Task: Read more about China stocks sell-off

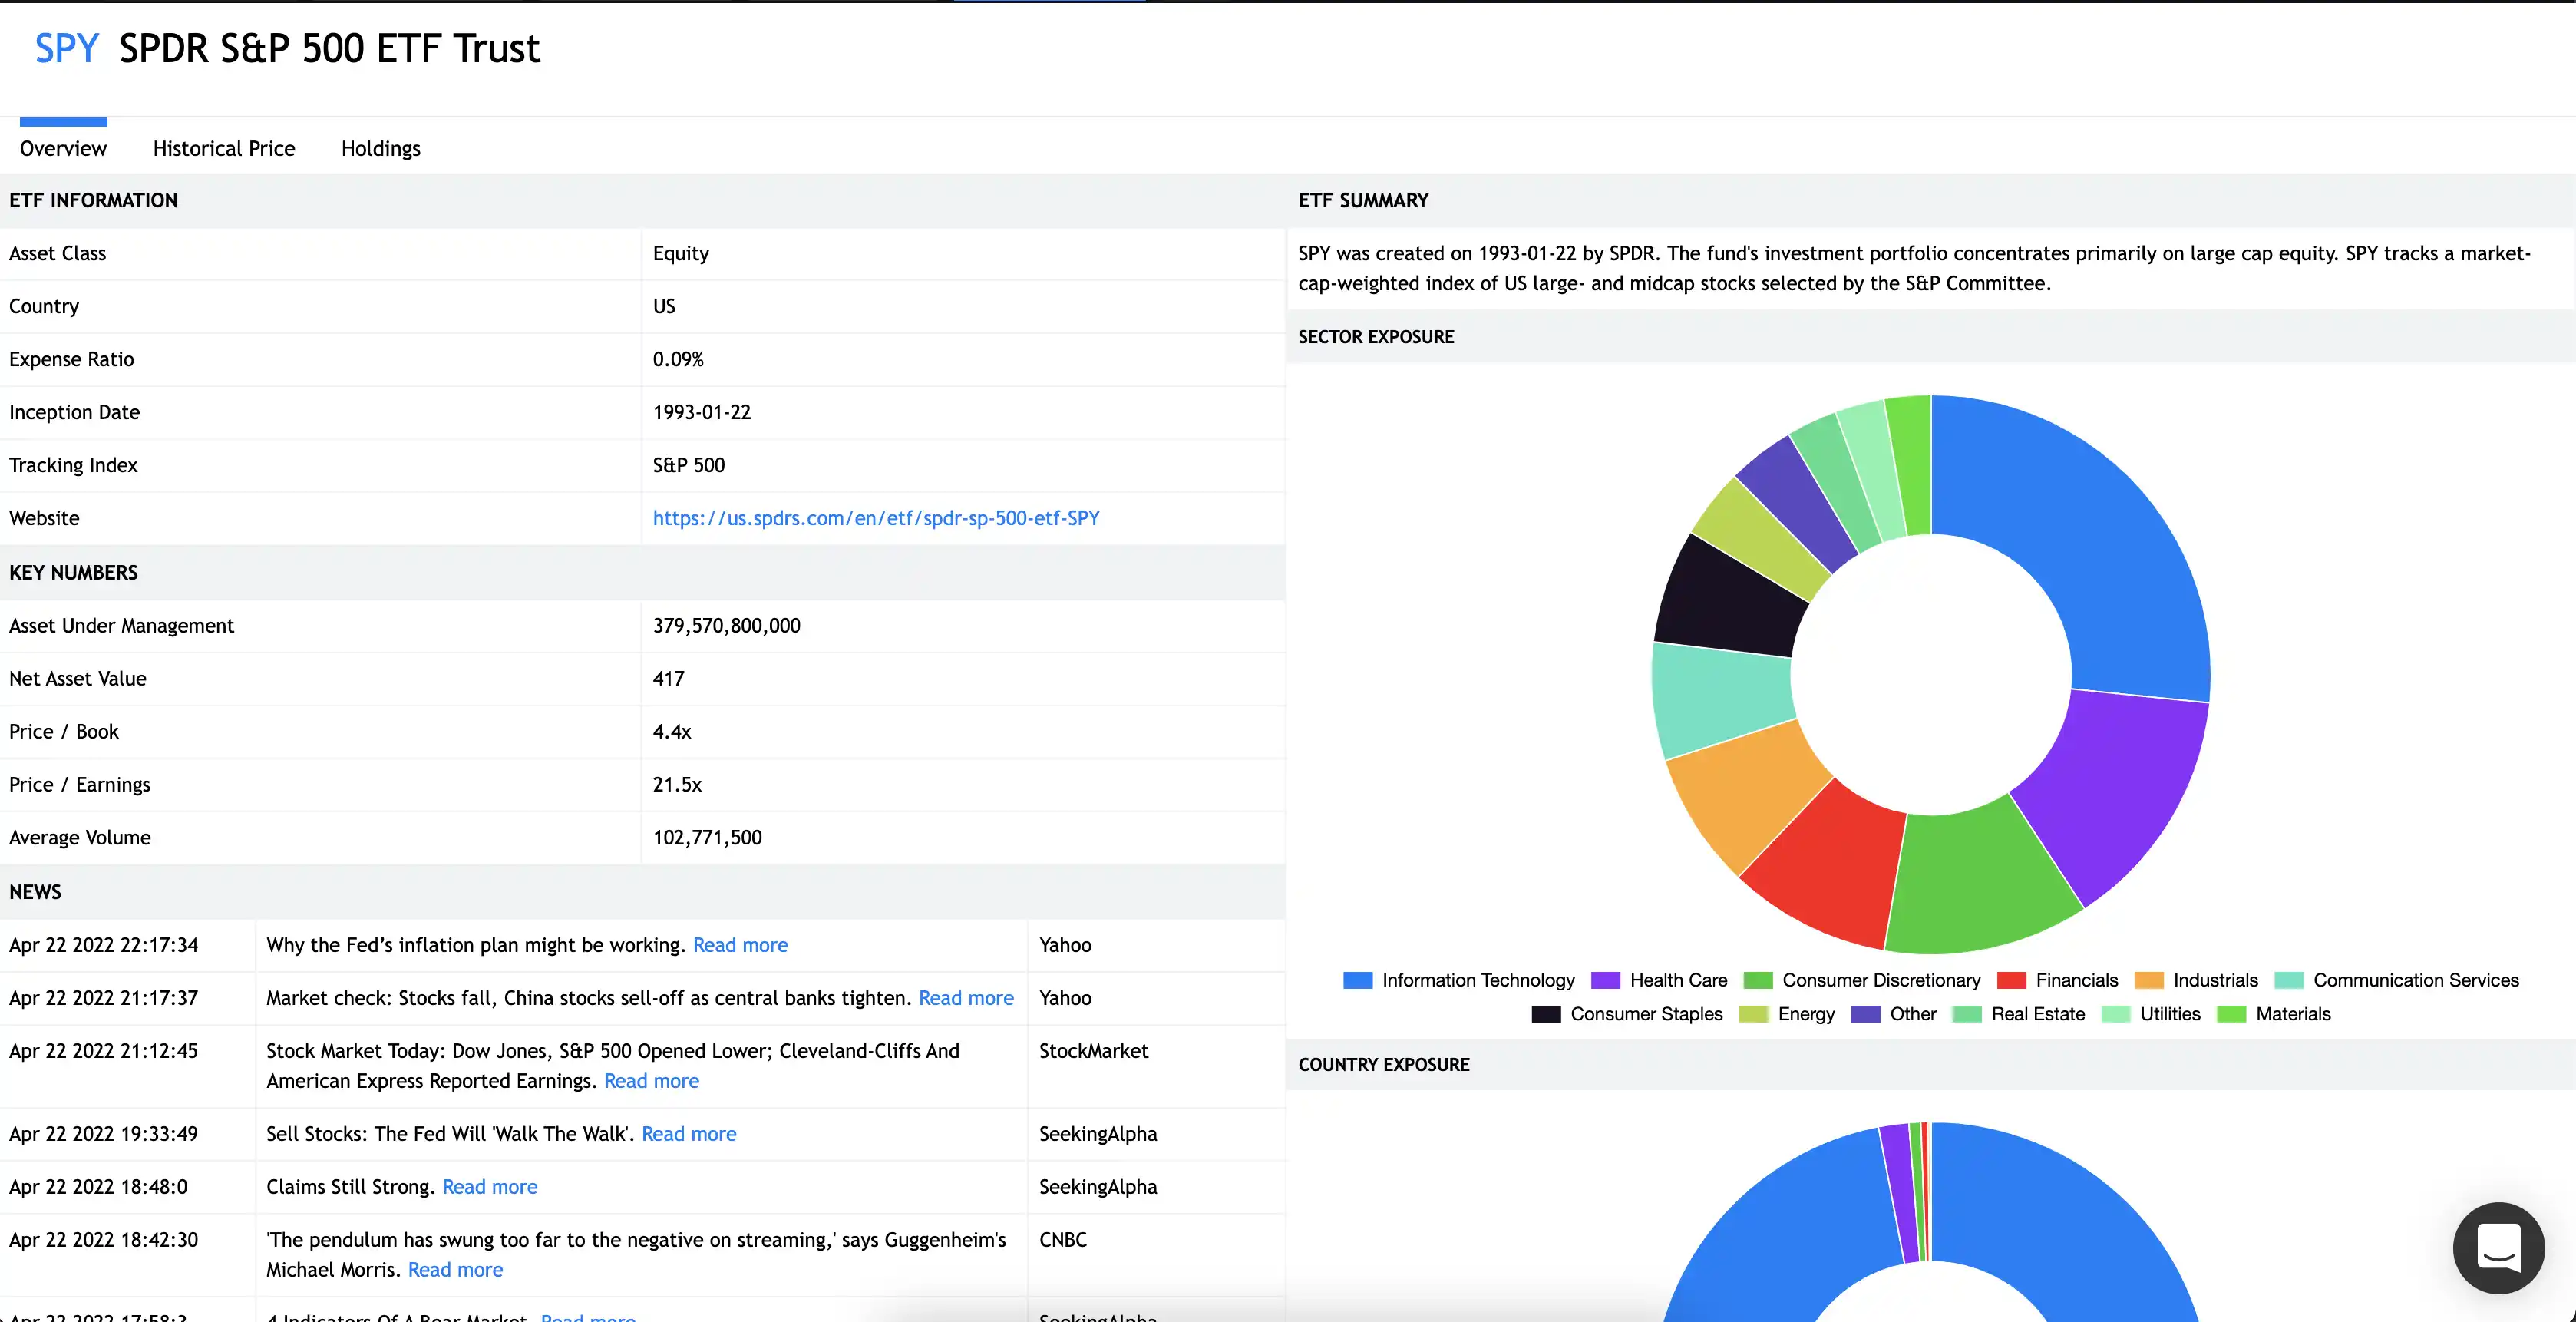Action: coord(965,997)
